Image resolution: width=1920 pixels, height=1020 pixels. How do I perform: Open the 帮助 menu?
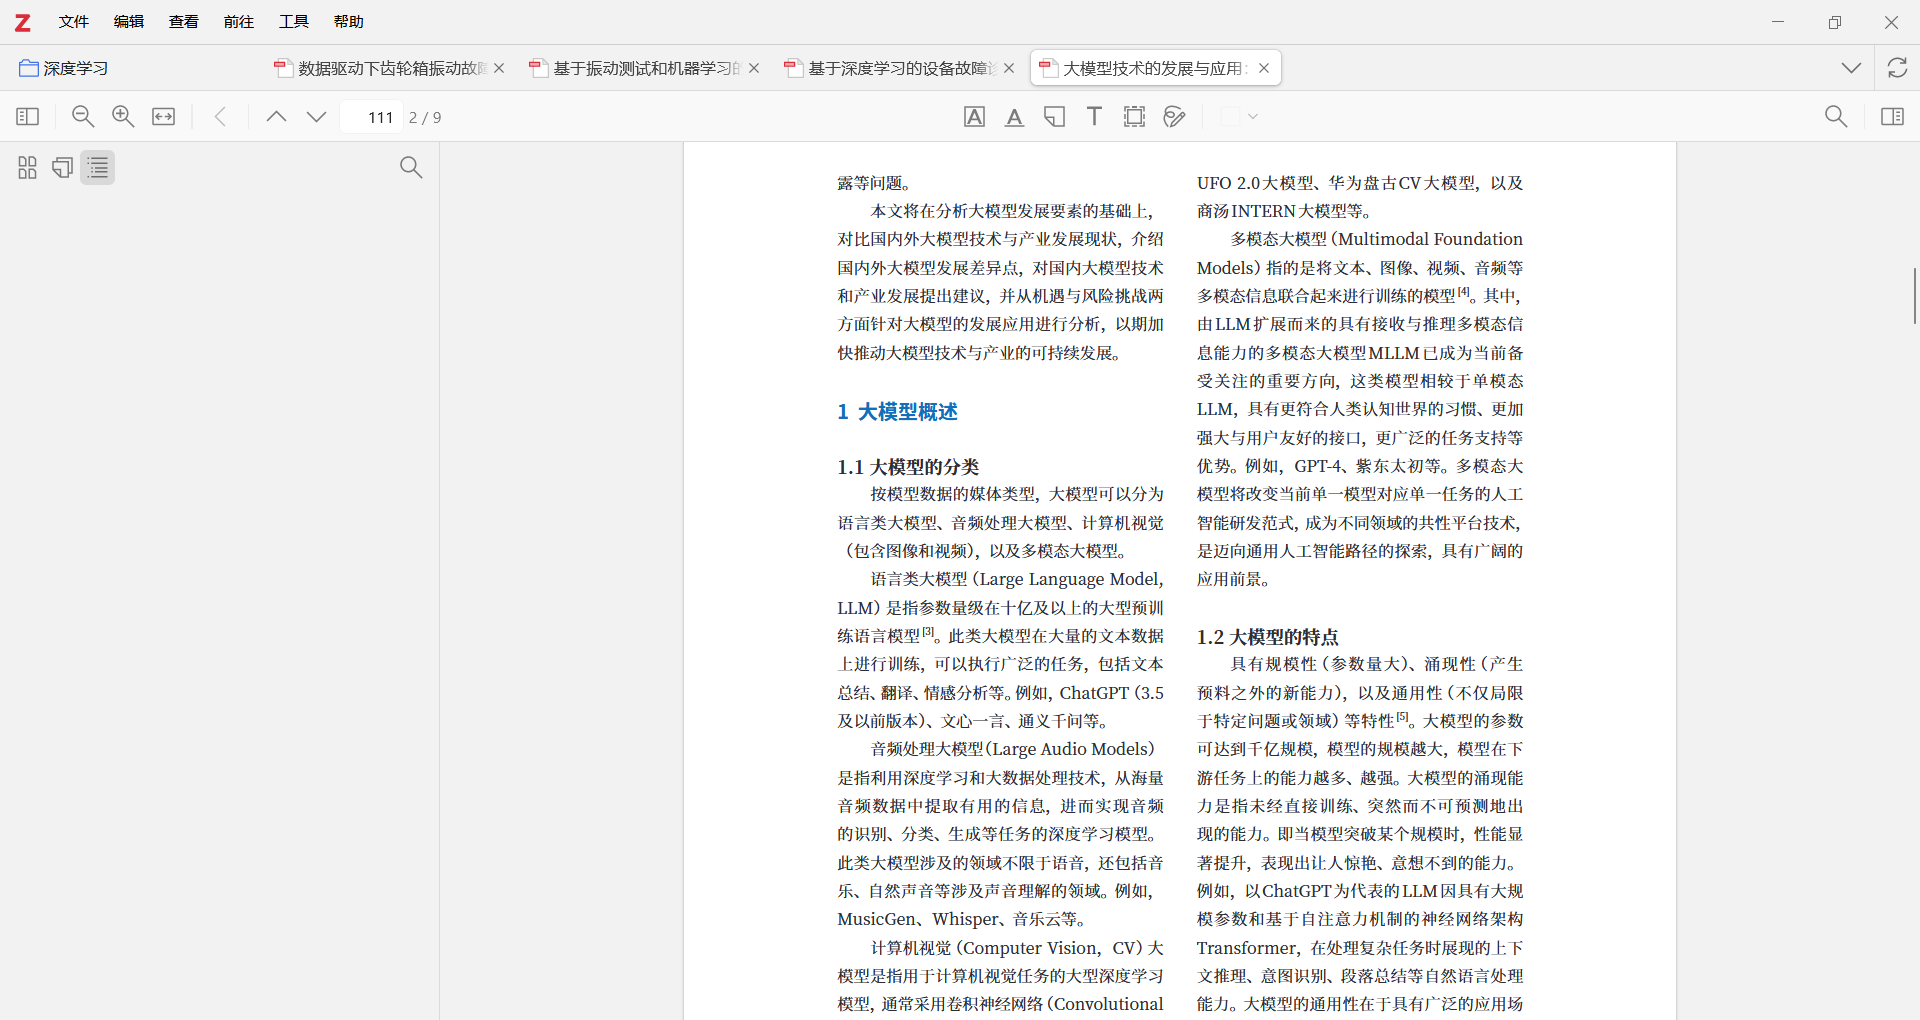(x=349, y=22)
